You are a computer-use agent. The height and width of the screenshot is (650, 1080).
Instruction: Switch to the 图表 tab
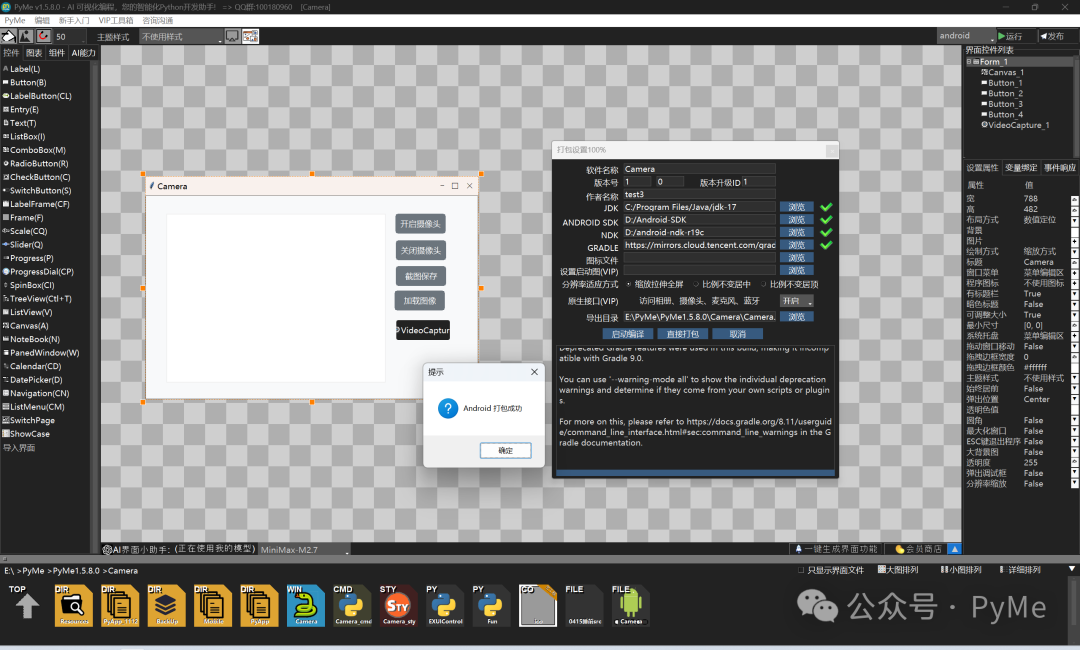click(x=34, y=52)
